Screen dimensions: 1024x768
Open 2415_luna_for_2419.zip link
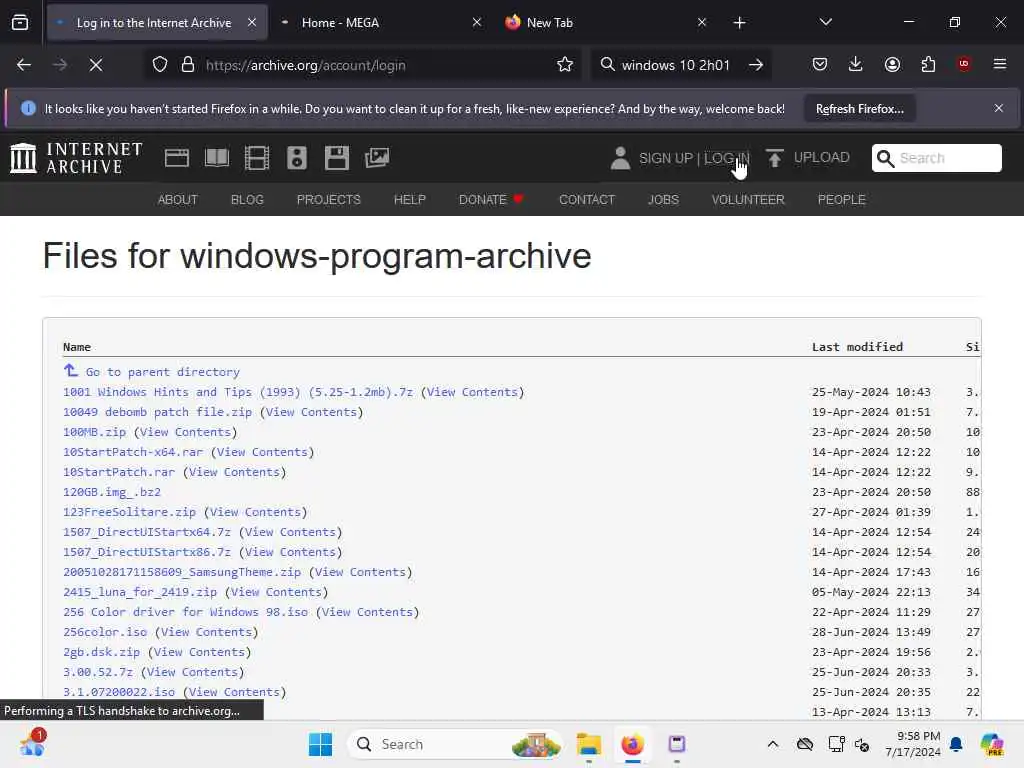pyautogui.click(x=140, y=592)
